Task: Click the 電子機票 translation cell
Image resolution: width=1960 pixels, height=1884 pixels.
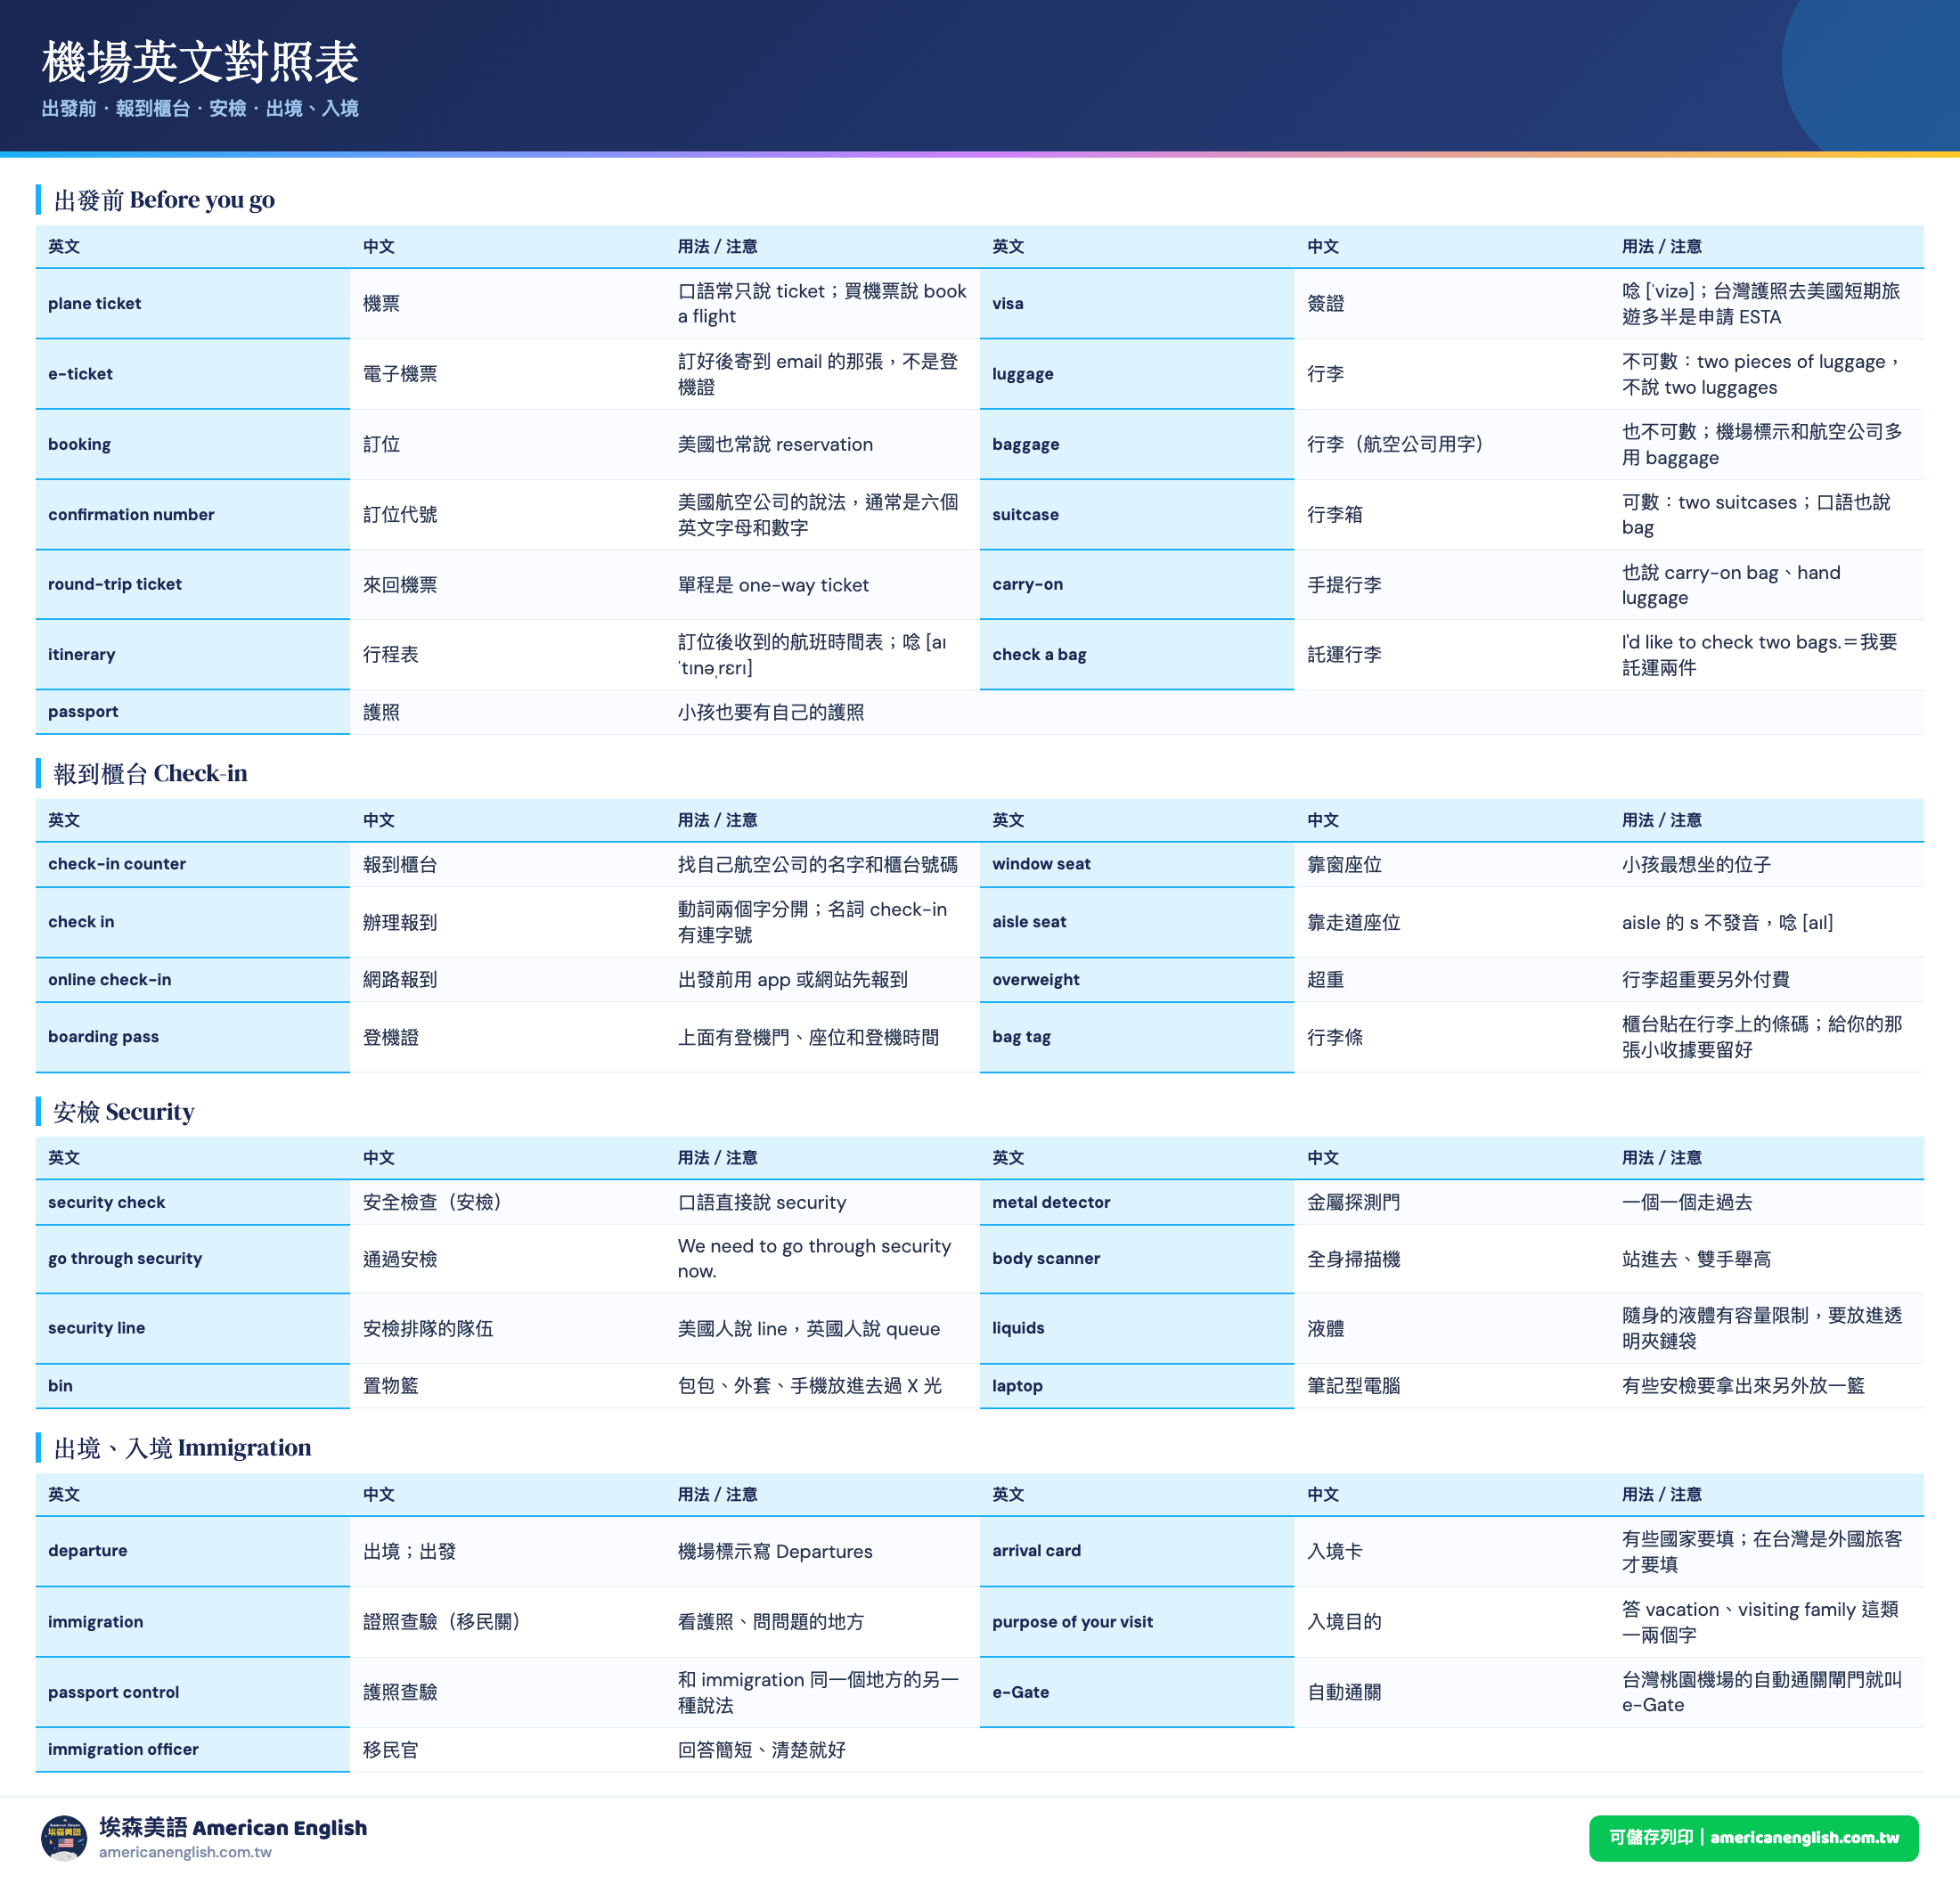Action: (x=507, y=374)
